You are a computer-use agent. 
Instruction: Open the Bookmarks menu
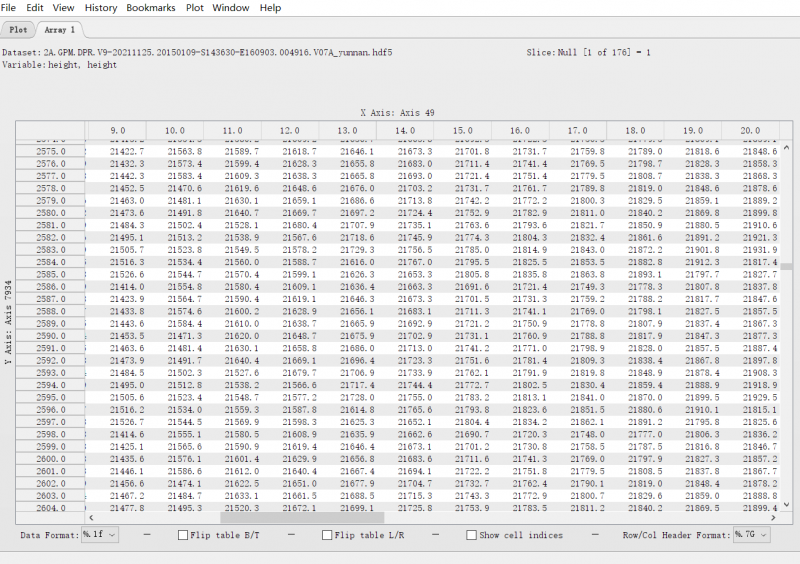point(150,8)
